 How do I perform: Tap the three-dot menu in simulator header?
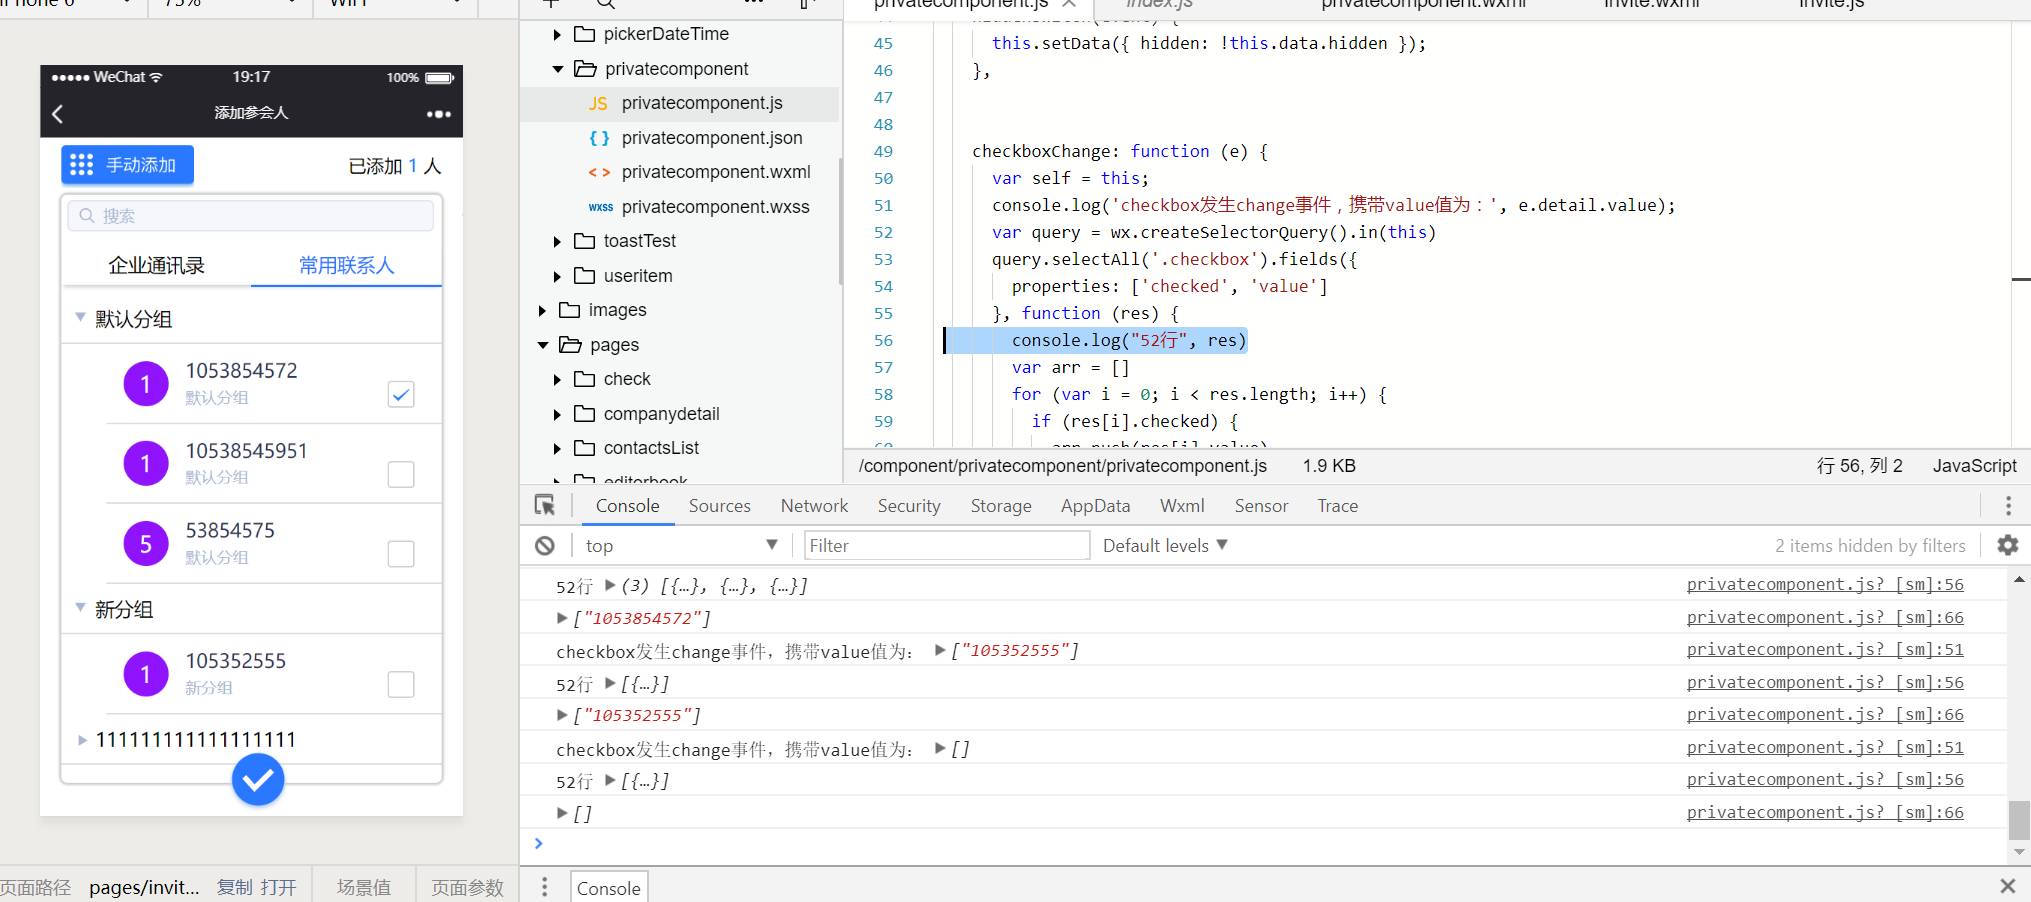[x=438, y=114]
